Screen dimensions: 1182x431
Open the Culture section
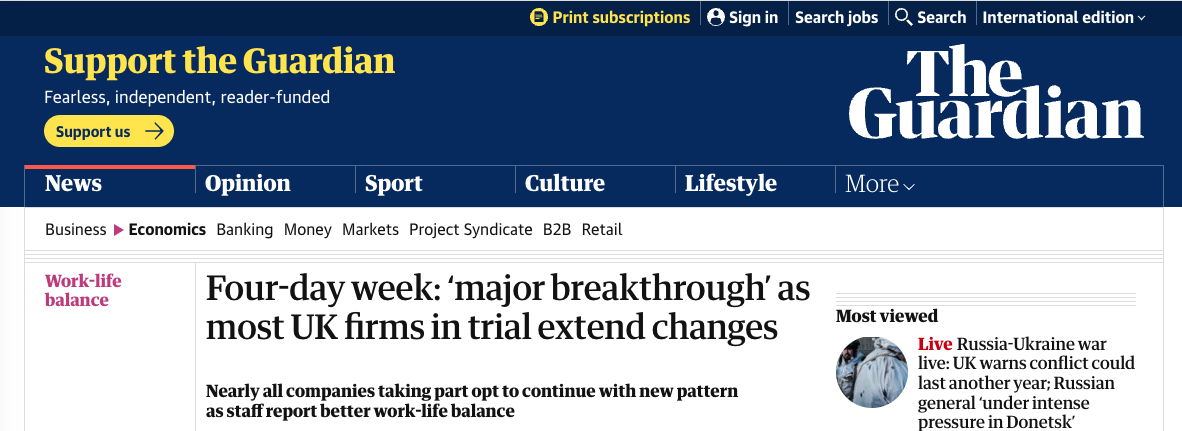(x=565, y=183)
